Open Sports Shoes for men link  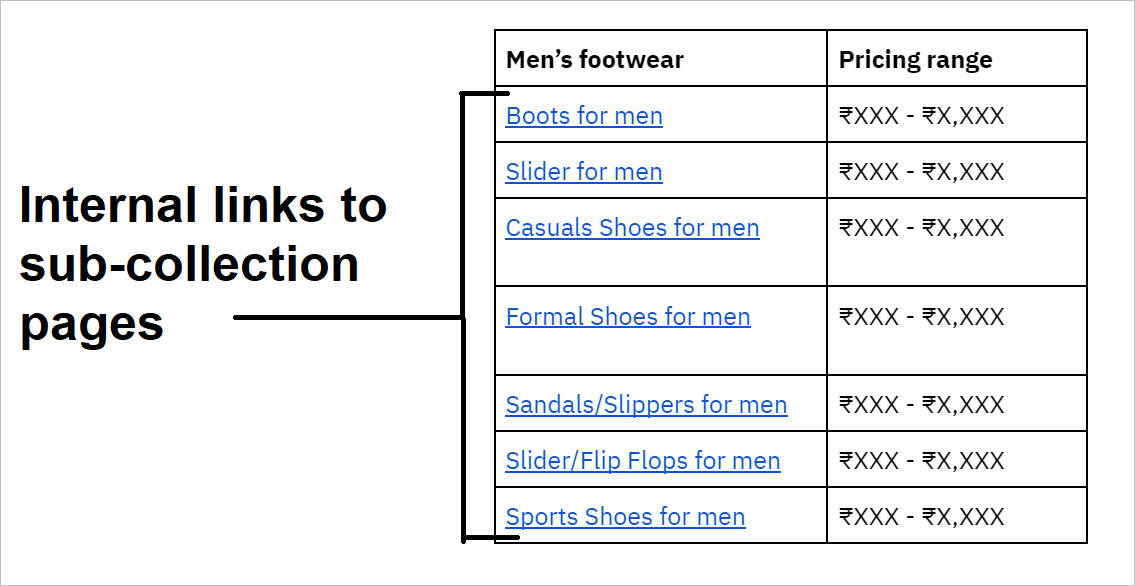[625, 517]
